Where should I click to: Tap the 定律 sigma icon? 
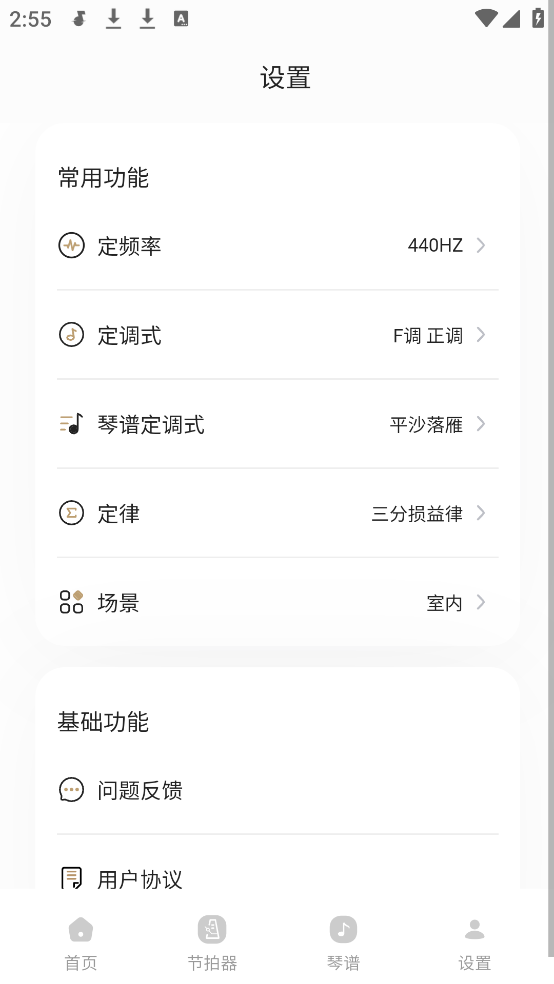tap(72, 513)
